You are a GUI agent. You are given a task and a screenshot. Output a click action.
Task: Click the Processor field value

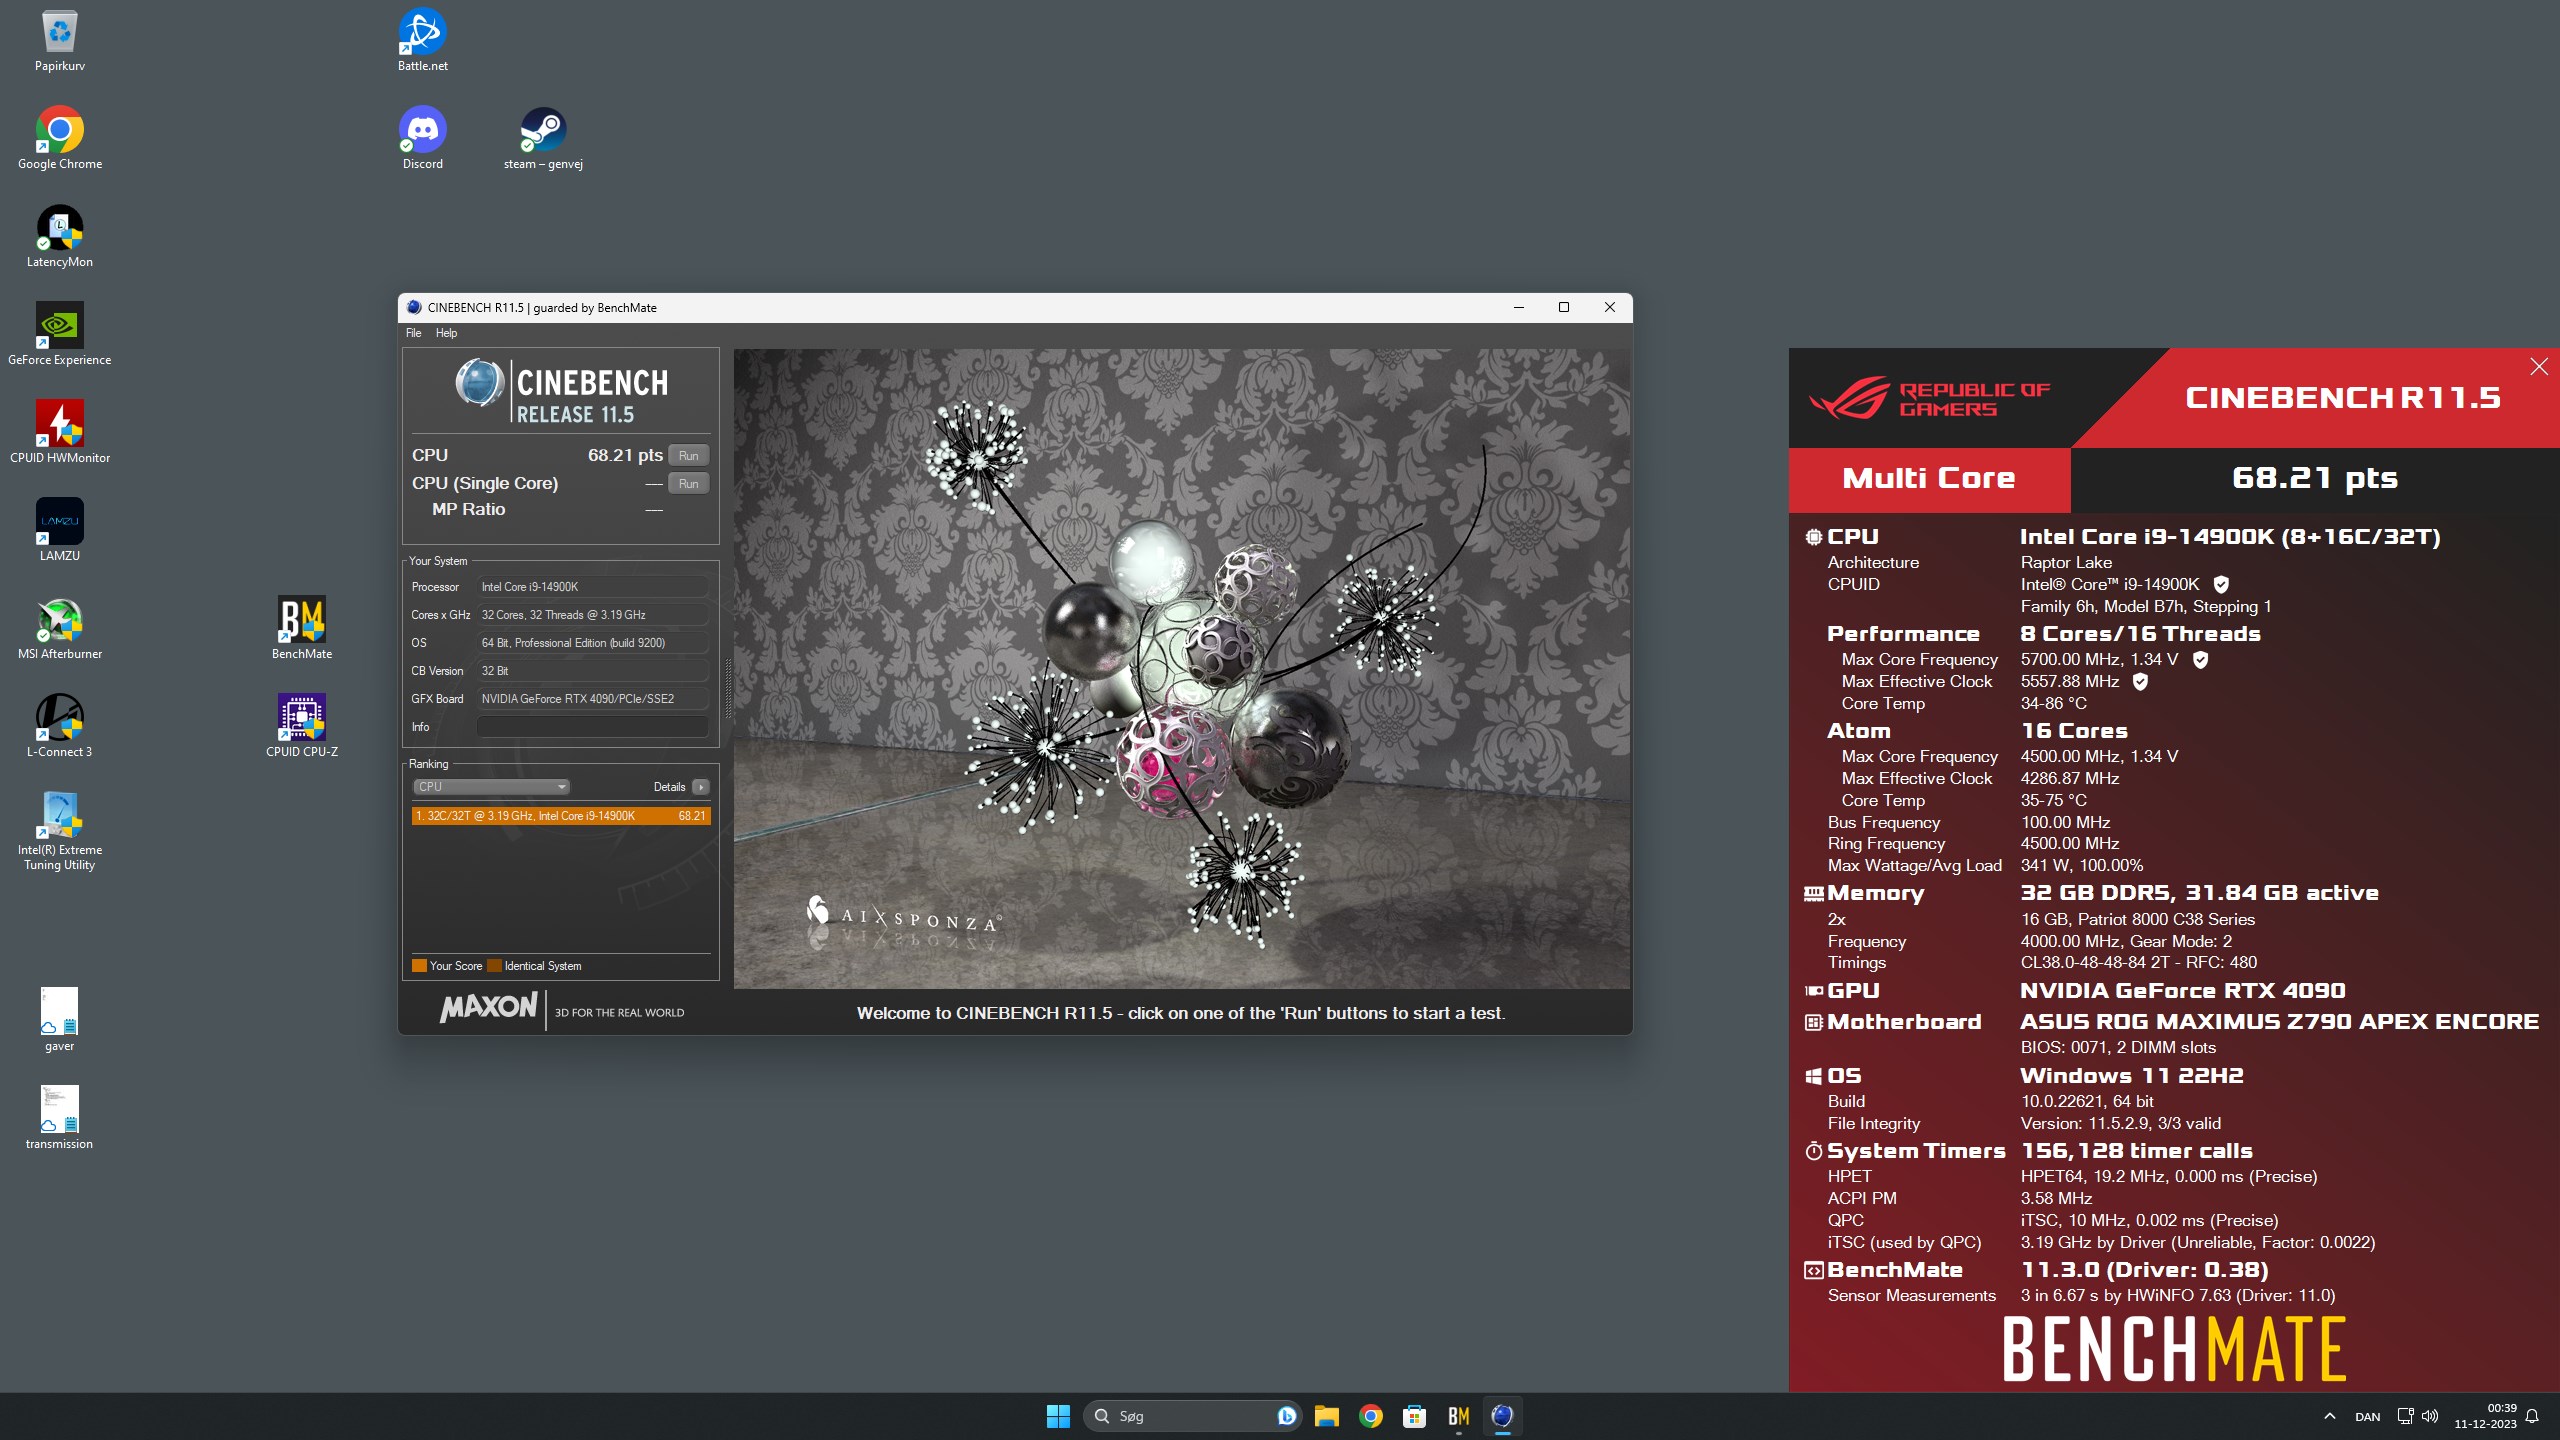592,587
